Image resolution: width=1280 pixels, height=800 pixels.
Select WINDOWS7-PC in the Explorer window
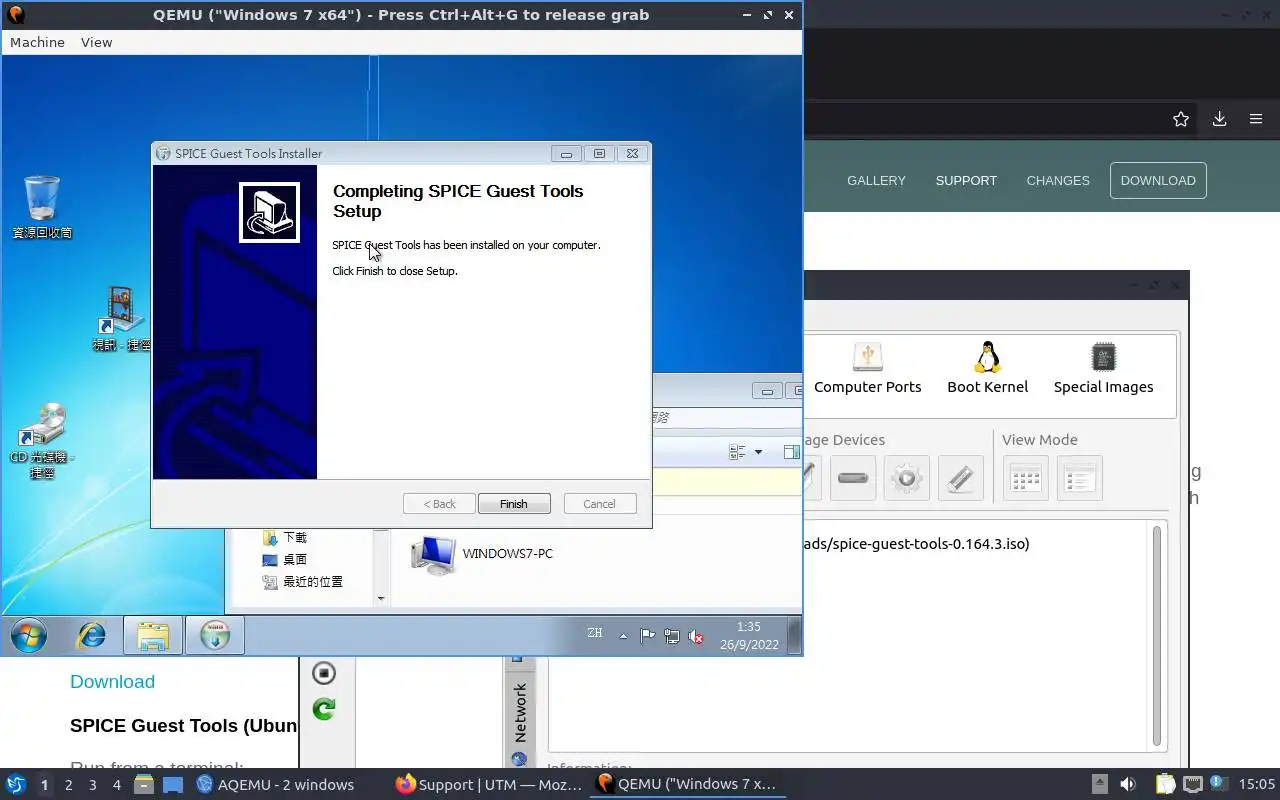pos(482,554)
